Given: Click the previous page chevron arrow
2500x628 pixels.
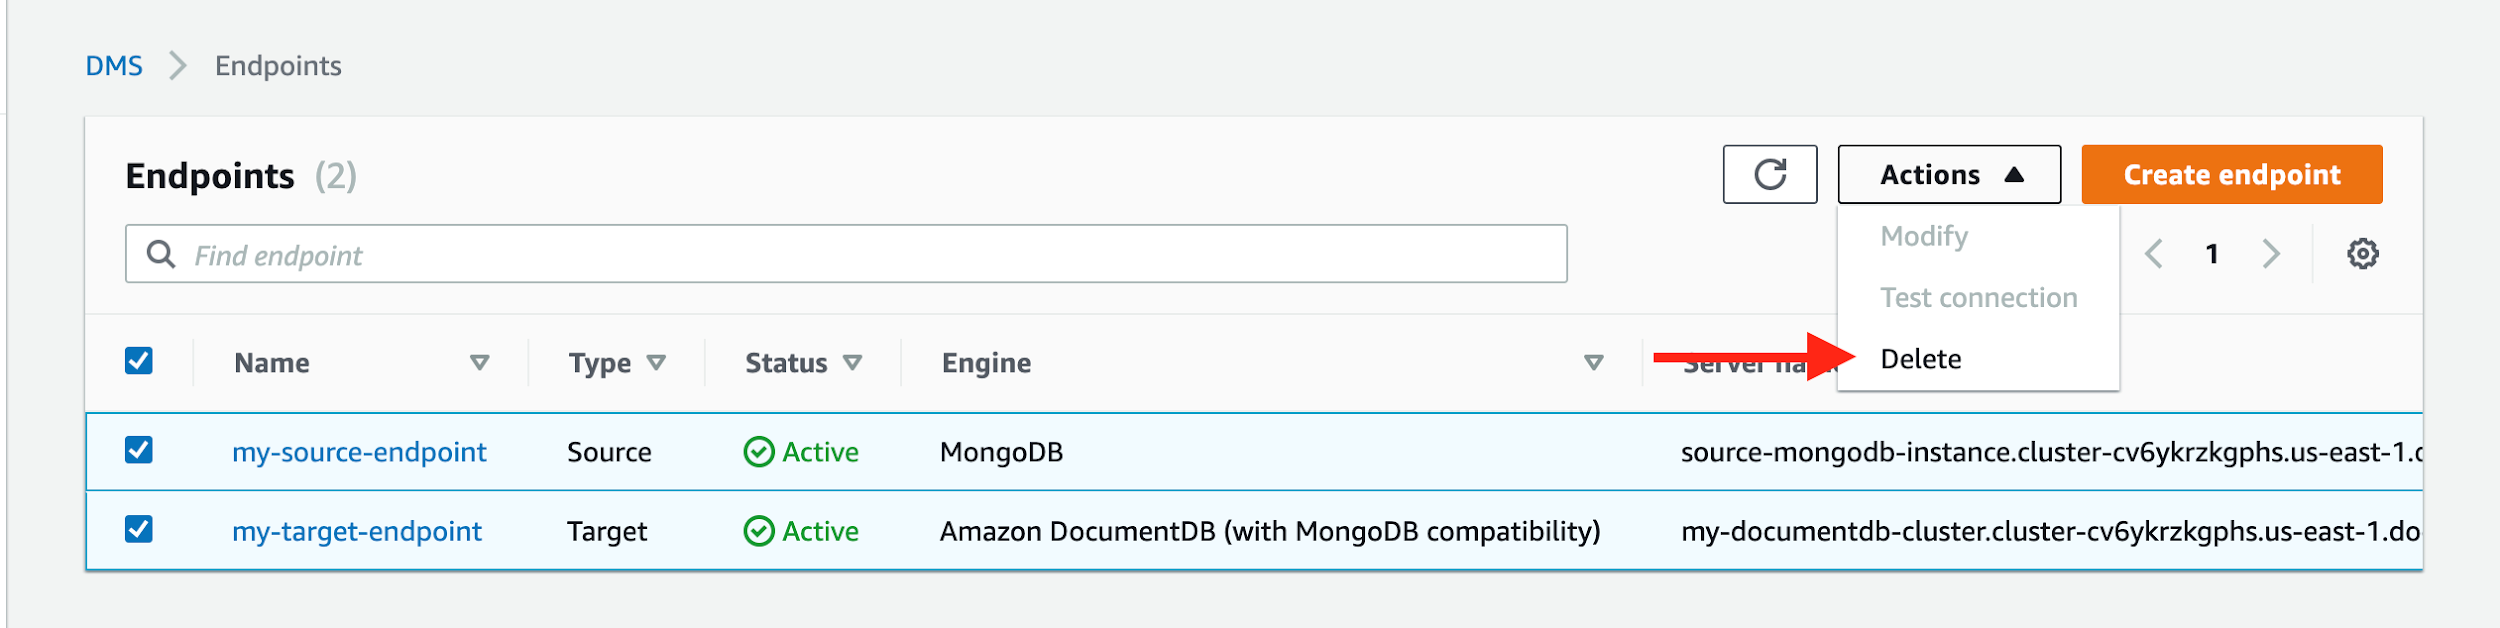Looking at the screenshot, I should [2153, 253].
